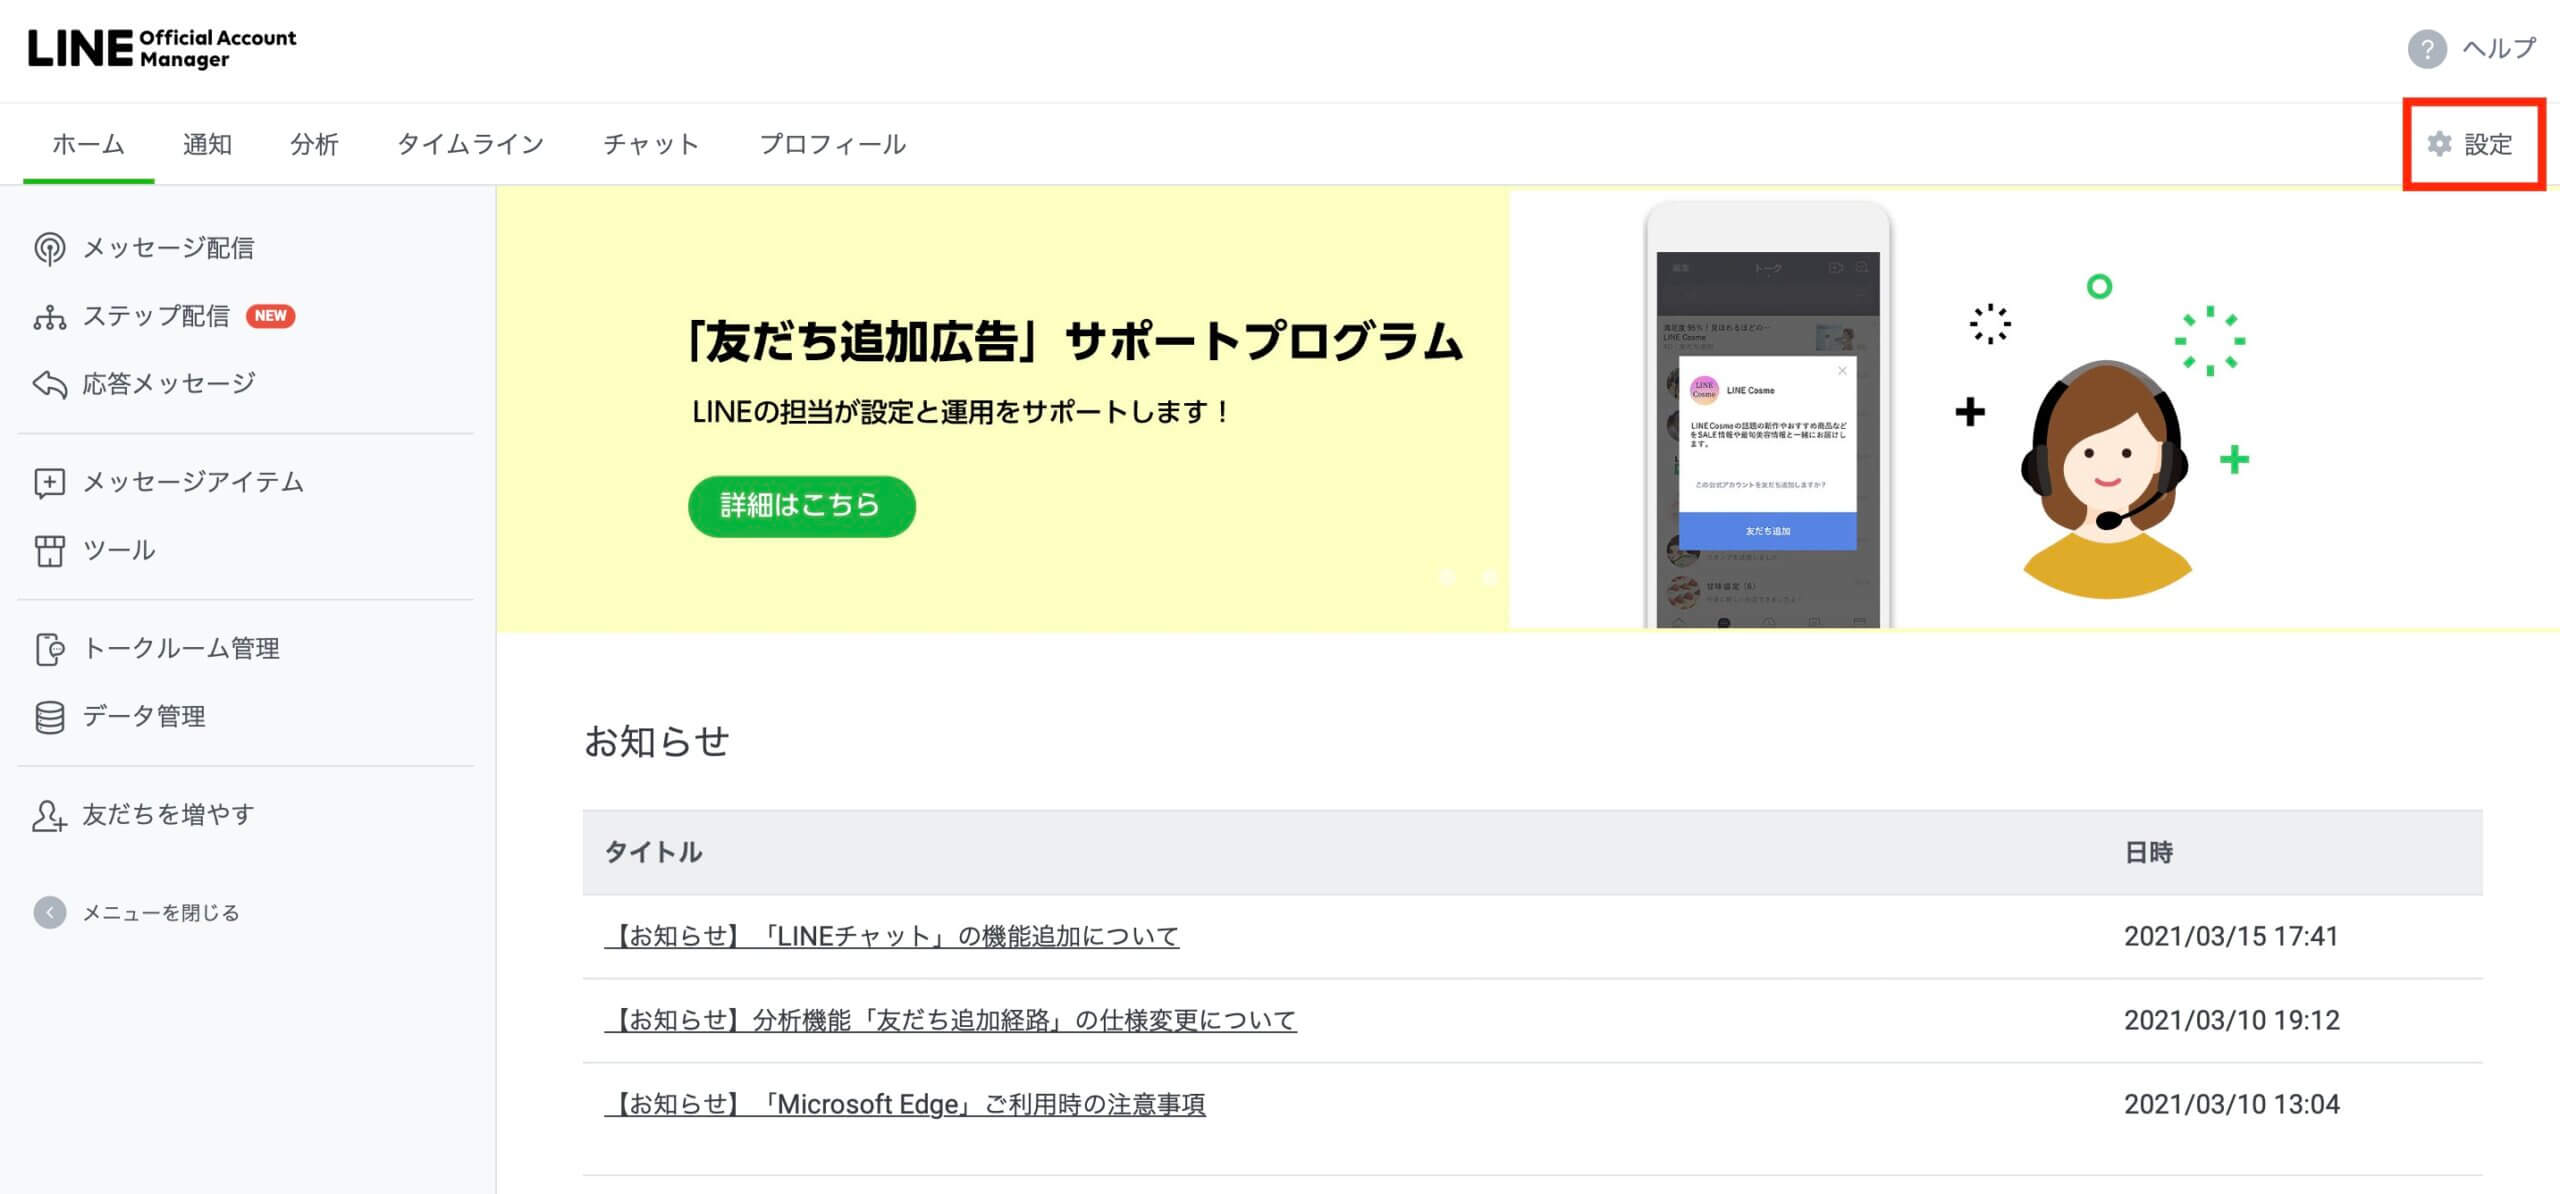Click the お知らせ section heading
The height and width of the screenshot is (1194, 2560).
(657, 741)
